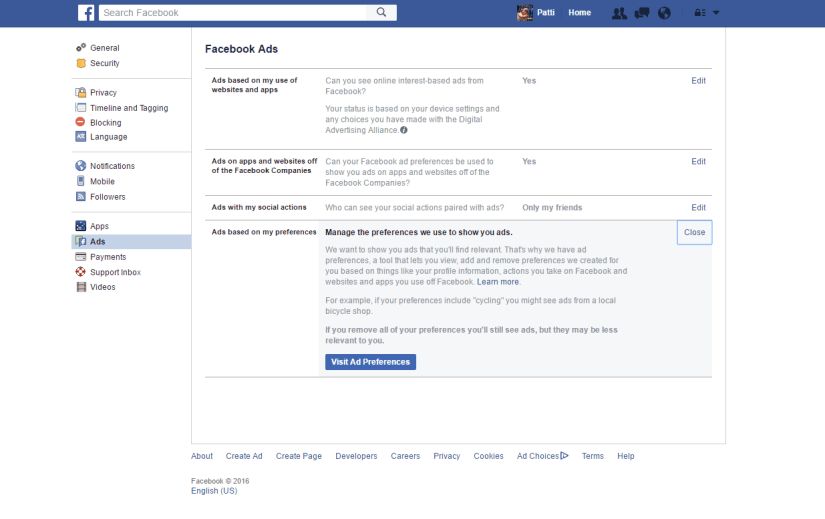This screenshot has height=519, width=825.
Task: Edit Ads on apps off Facebook Companies
Action: pos(698,162)
